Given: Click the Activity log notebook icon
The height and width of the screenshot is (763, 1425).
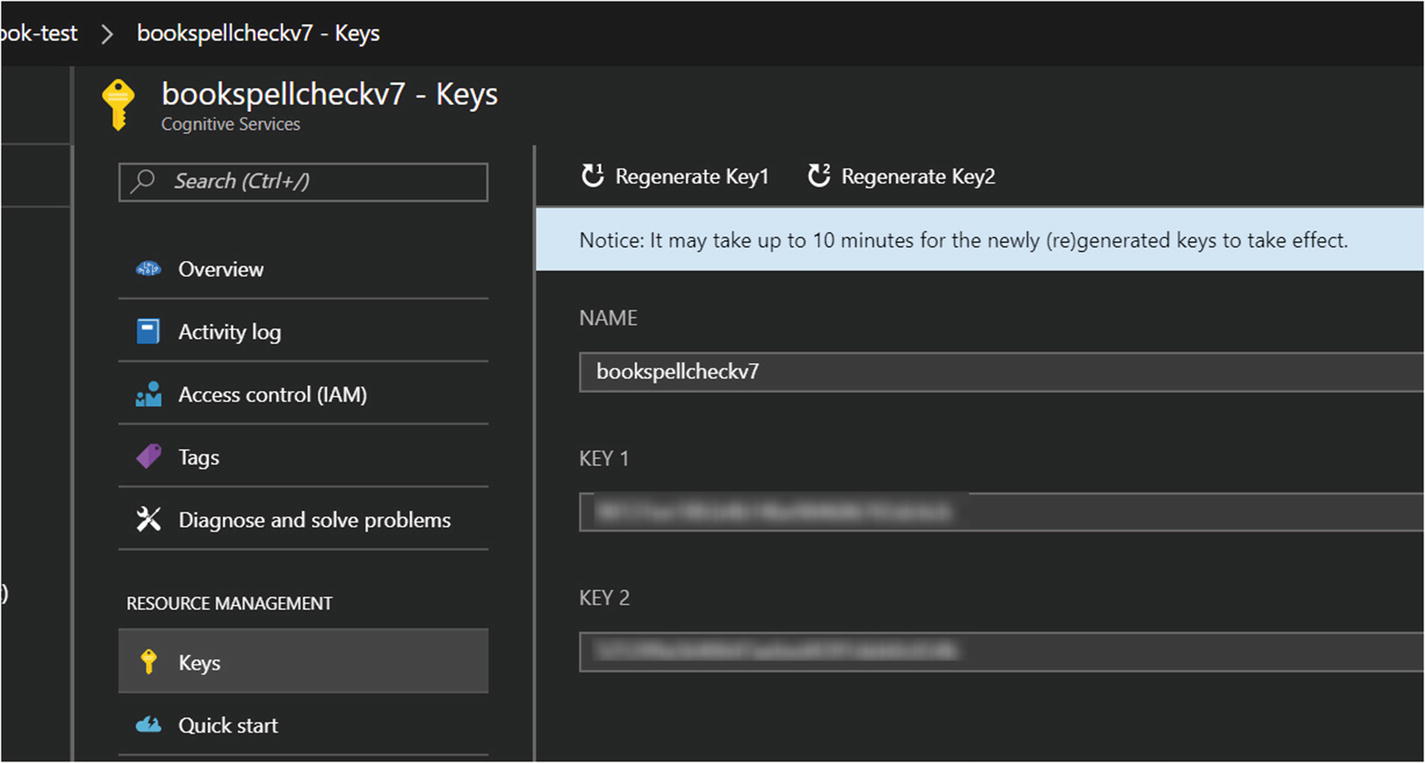Looking at the screenshot, I should 148,332.
